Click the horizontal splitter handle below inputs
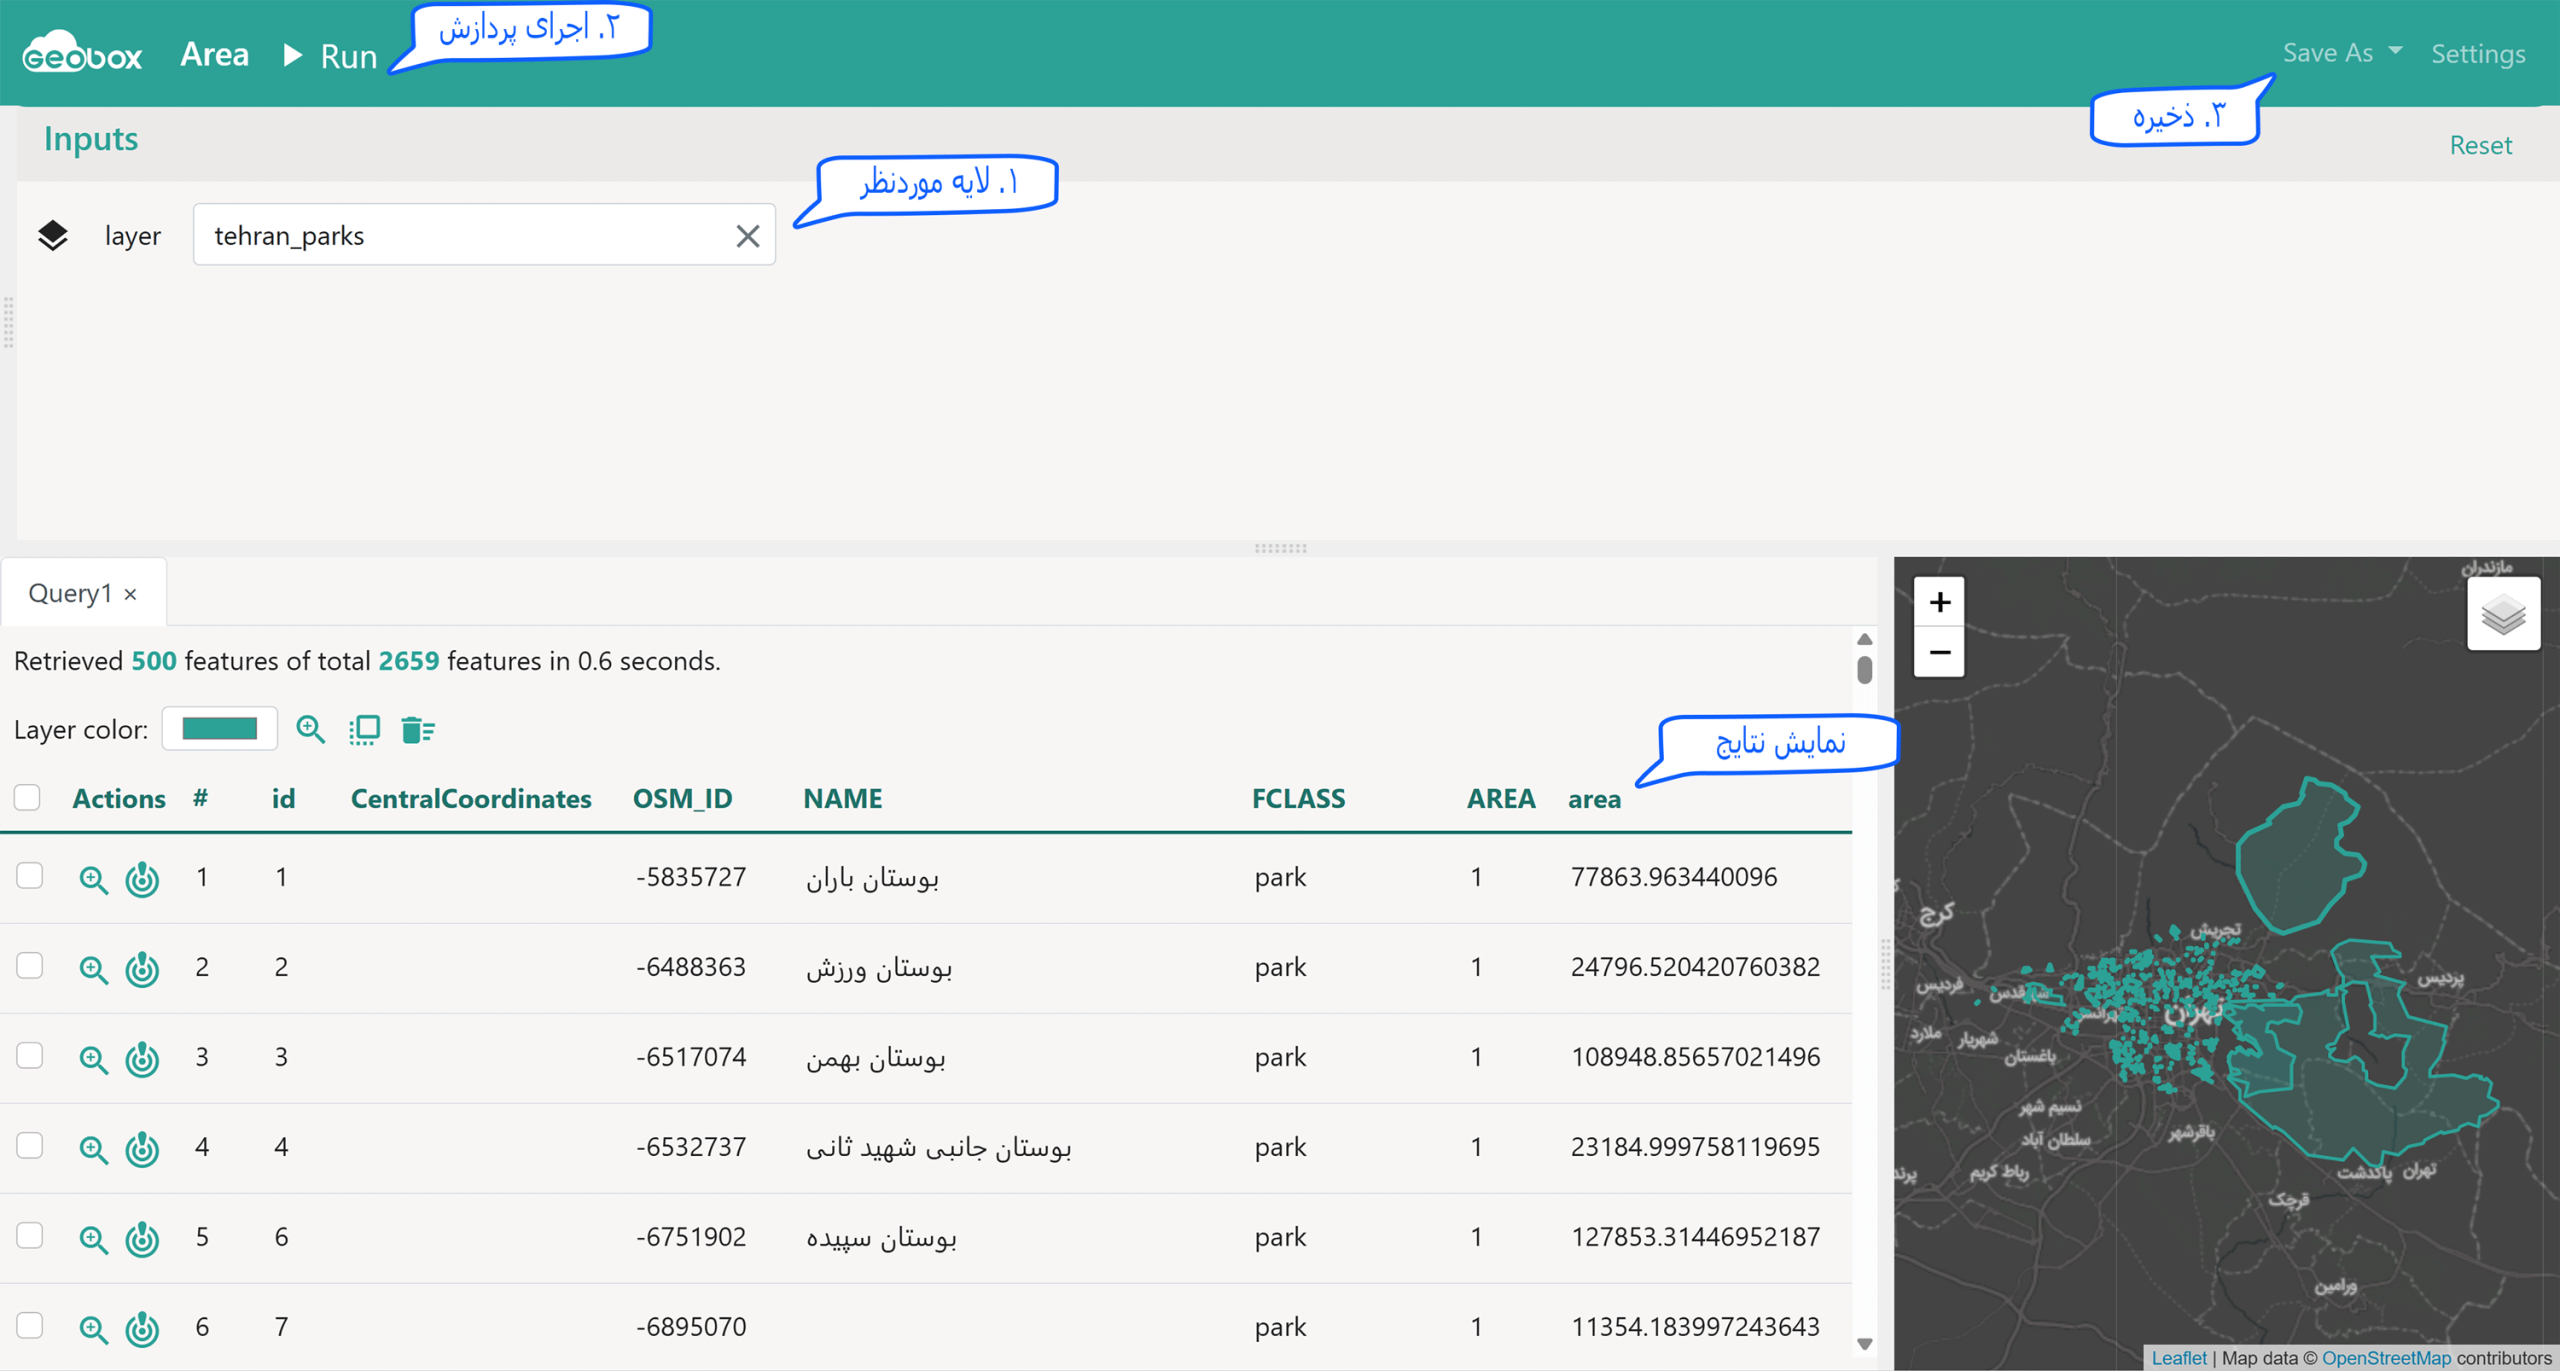 (1280, 548)
